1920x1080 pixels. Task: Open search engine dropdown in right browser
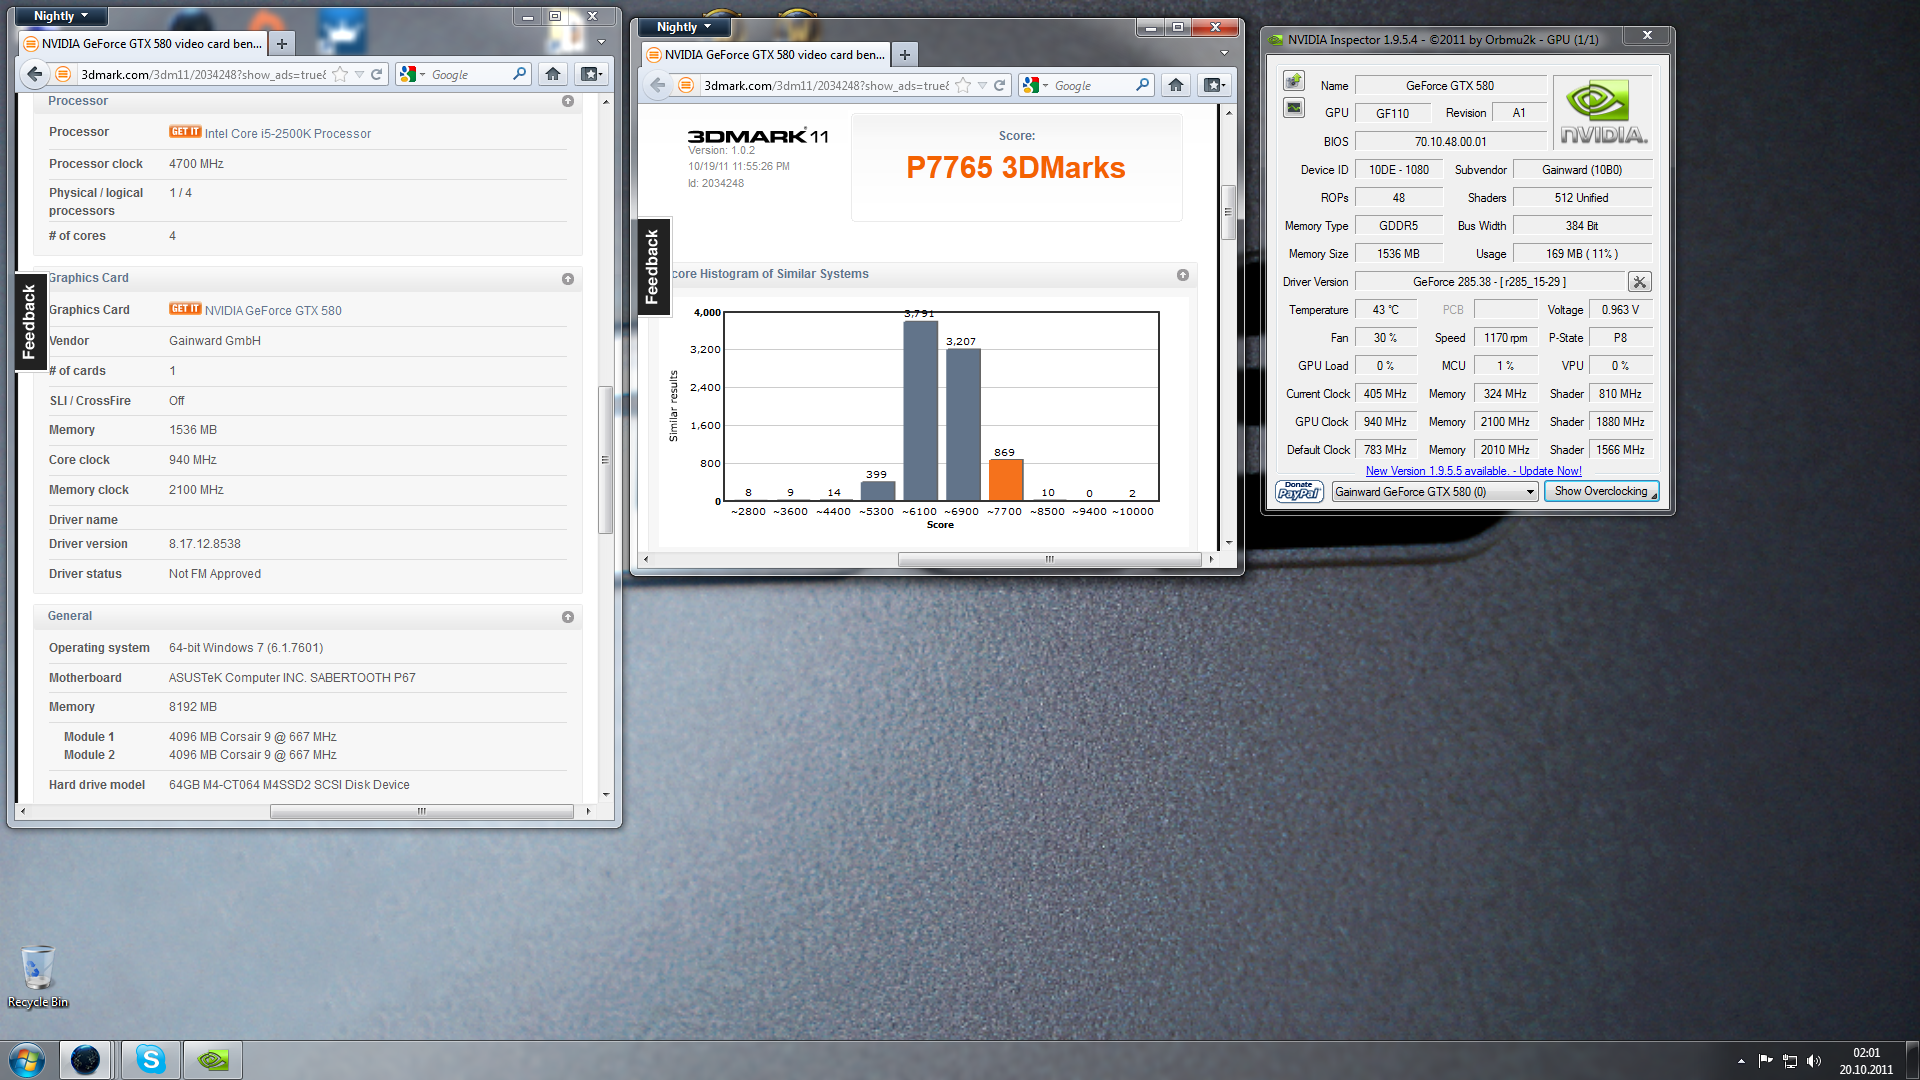[x=1035, y=86]
